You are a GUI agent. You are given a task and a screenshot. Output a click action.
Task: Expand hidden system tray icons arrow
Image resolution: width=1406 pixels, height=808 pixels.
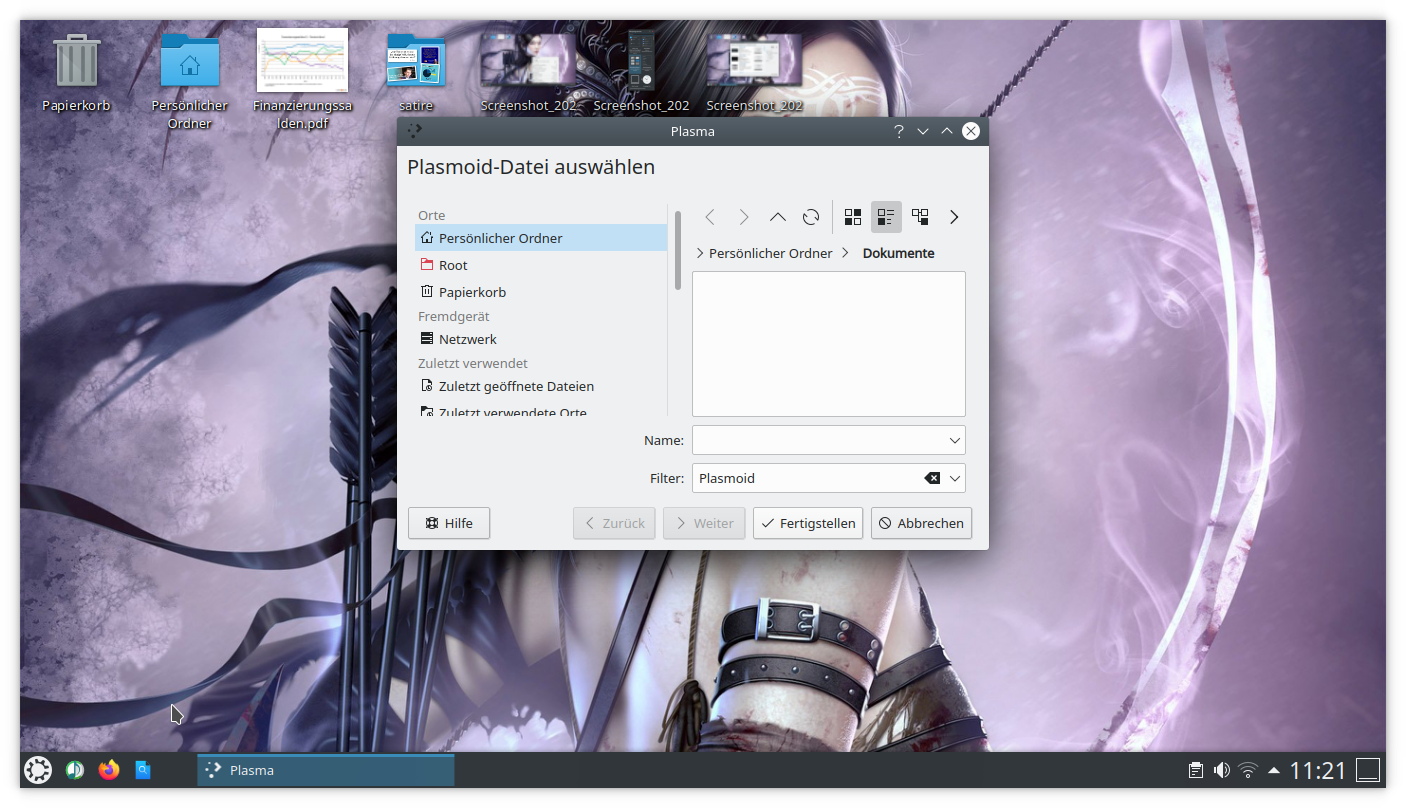1274,770
